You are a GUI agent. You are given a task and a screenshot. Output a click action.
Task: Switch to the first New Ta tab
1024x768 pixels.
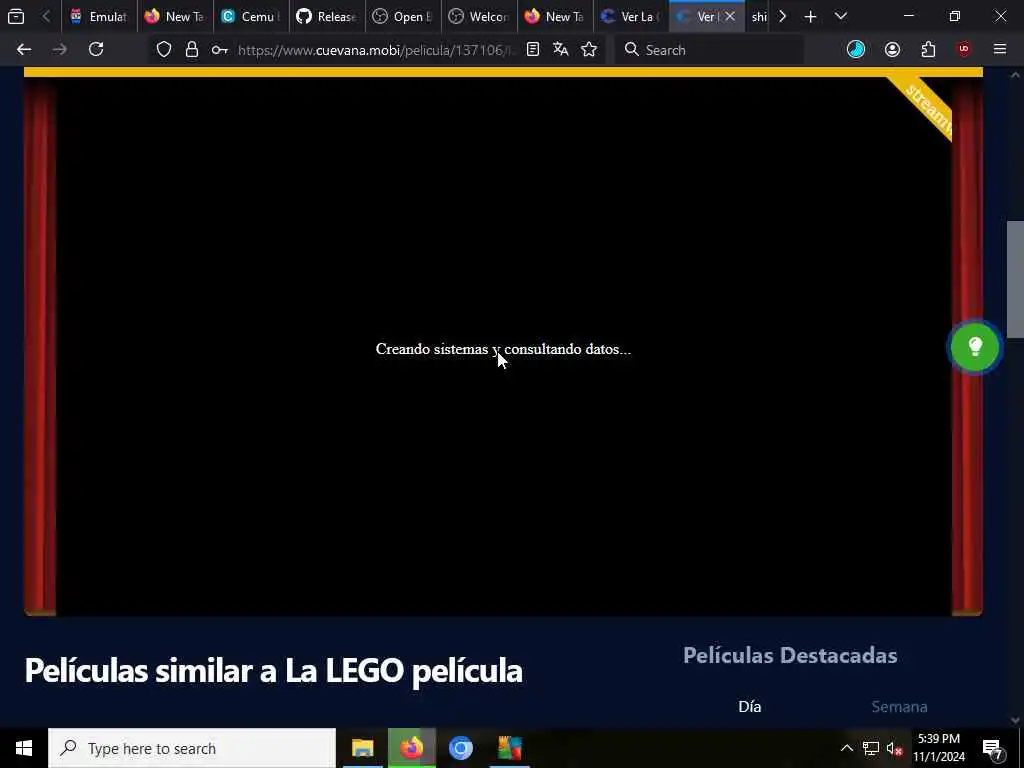(175, 16)
